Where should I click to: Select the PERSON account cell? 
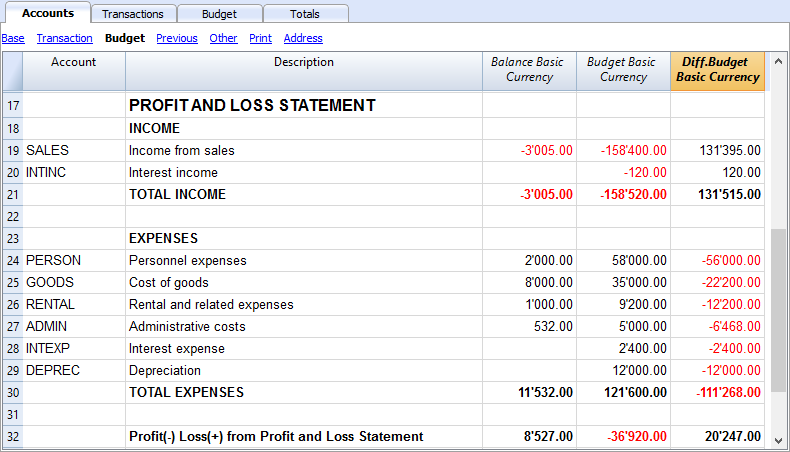point(74,261)
